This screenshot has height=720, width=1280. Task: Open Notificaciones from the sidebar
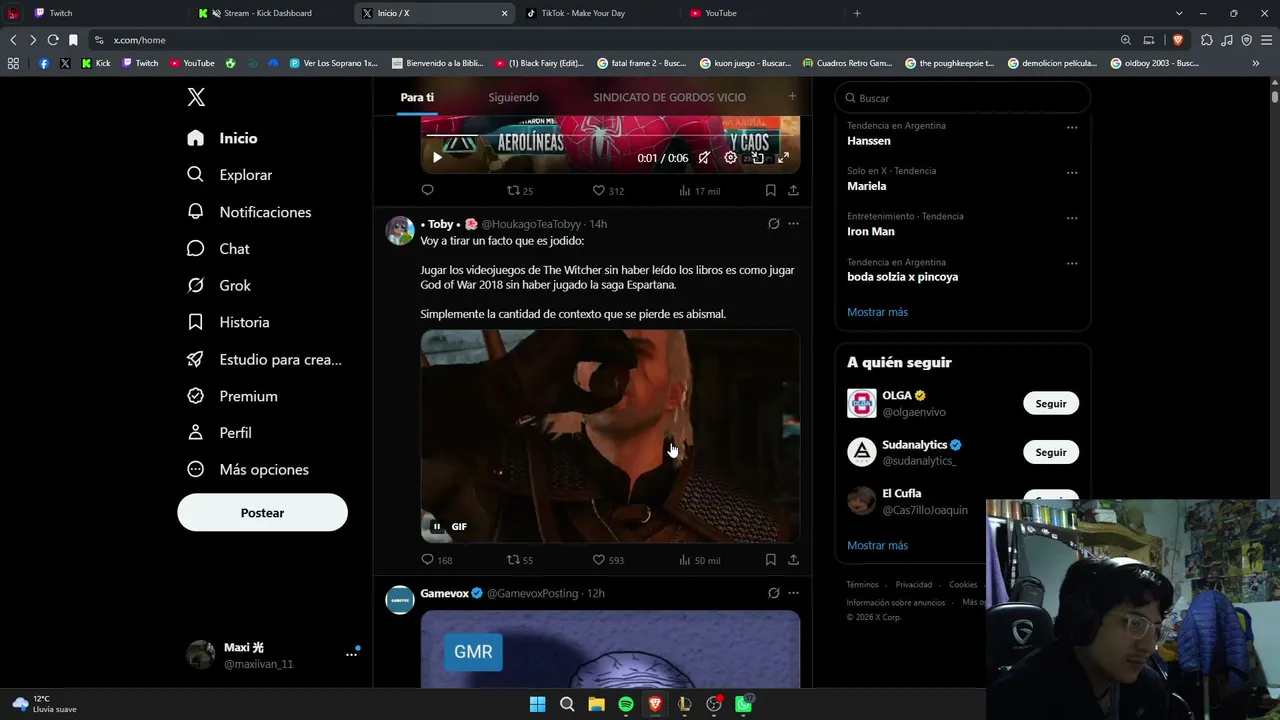pyautogui.click(x=249, y=212)
